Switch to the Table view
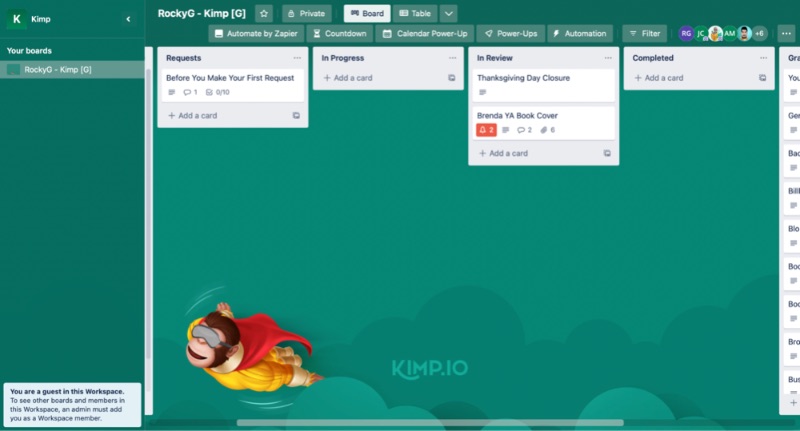800x431 pixels. click(415, 14)
